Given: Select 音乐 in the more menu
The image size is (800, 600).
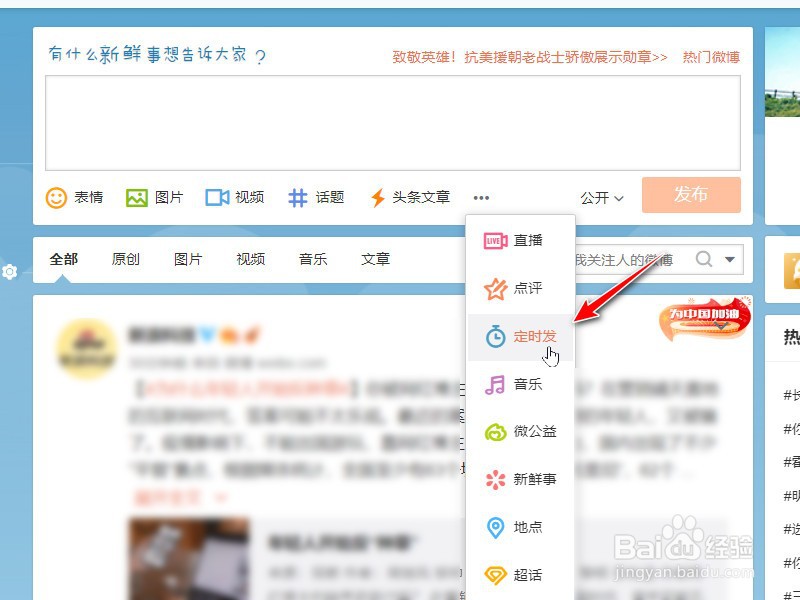Looking at the screenshot, I should click(520, 384).
